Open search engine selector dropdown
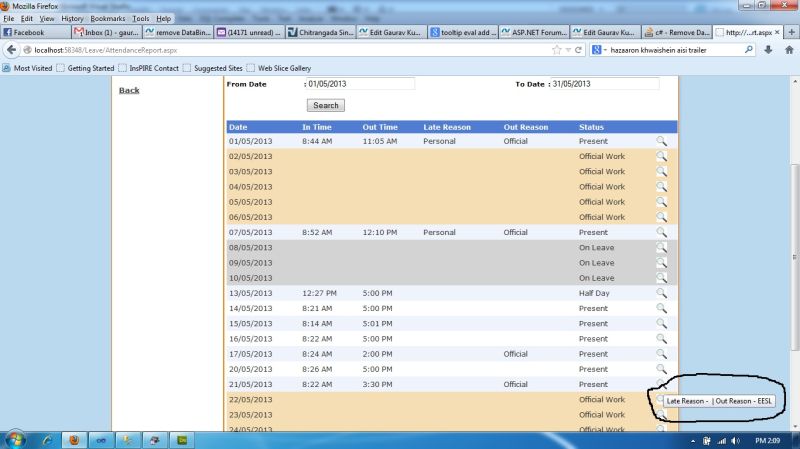The image size is (800, 449). 598,50
